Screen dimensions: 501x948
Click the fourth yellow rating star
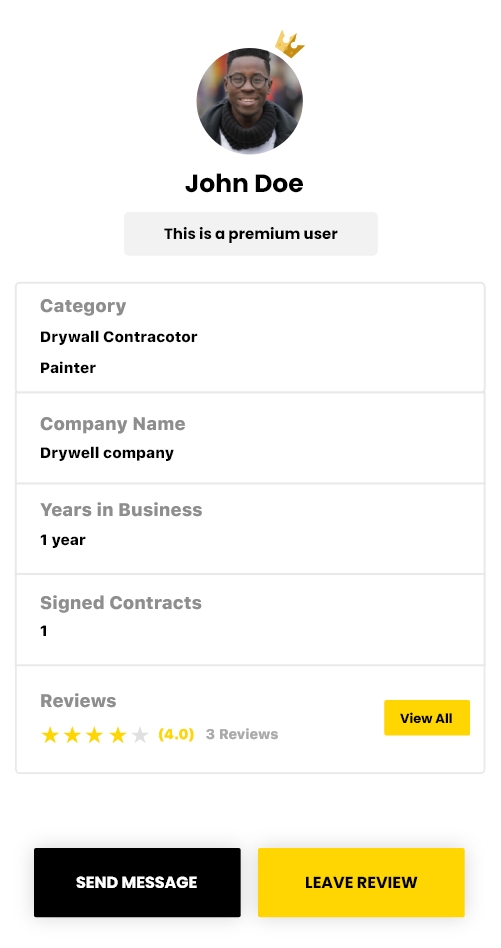click(118, 735)
